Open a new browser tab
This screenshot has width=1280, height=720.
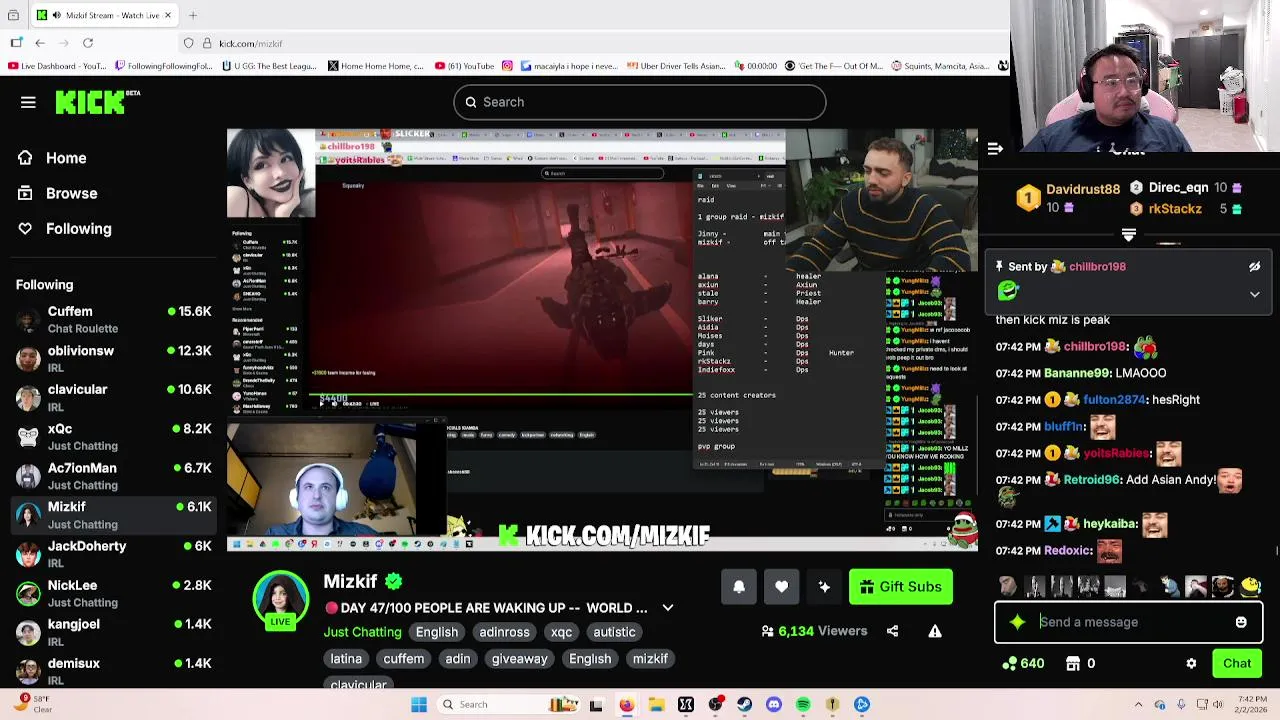193,15
